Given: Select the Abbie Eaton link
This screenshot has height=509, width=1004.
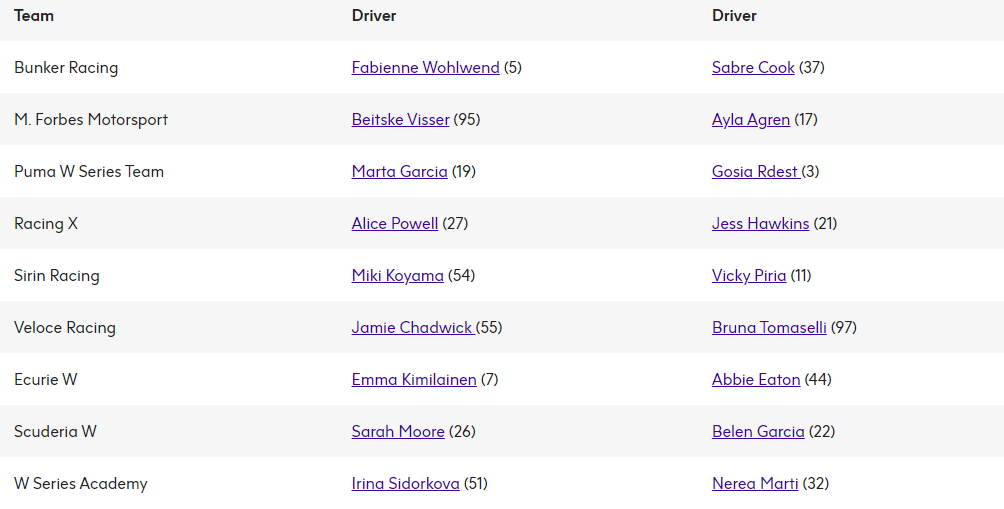Looking at the screenshot, I should [756, 379].
